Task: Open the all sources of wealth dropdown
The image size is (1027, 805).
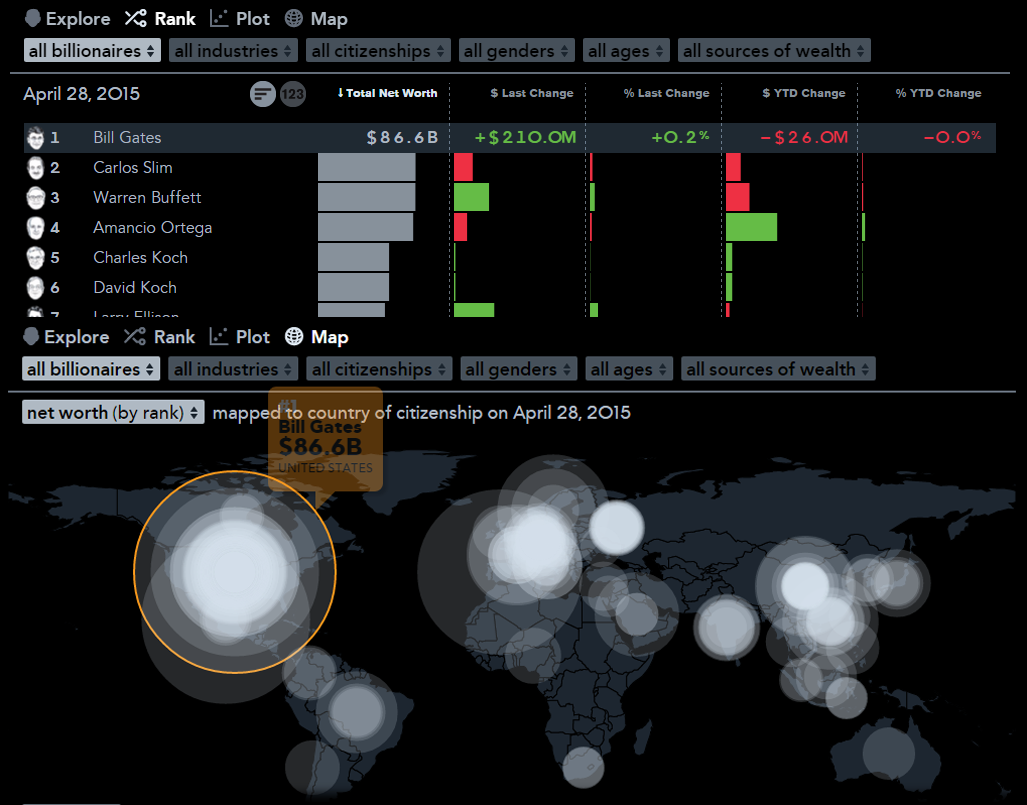Action: point(774,49)
